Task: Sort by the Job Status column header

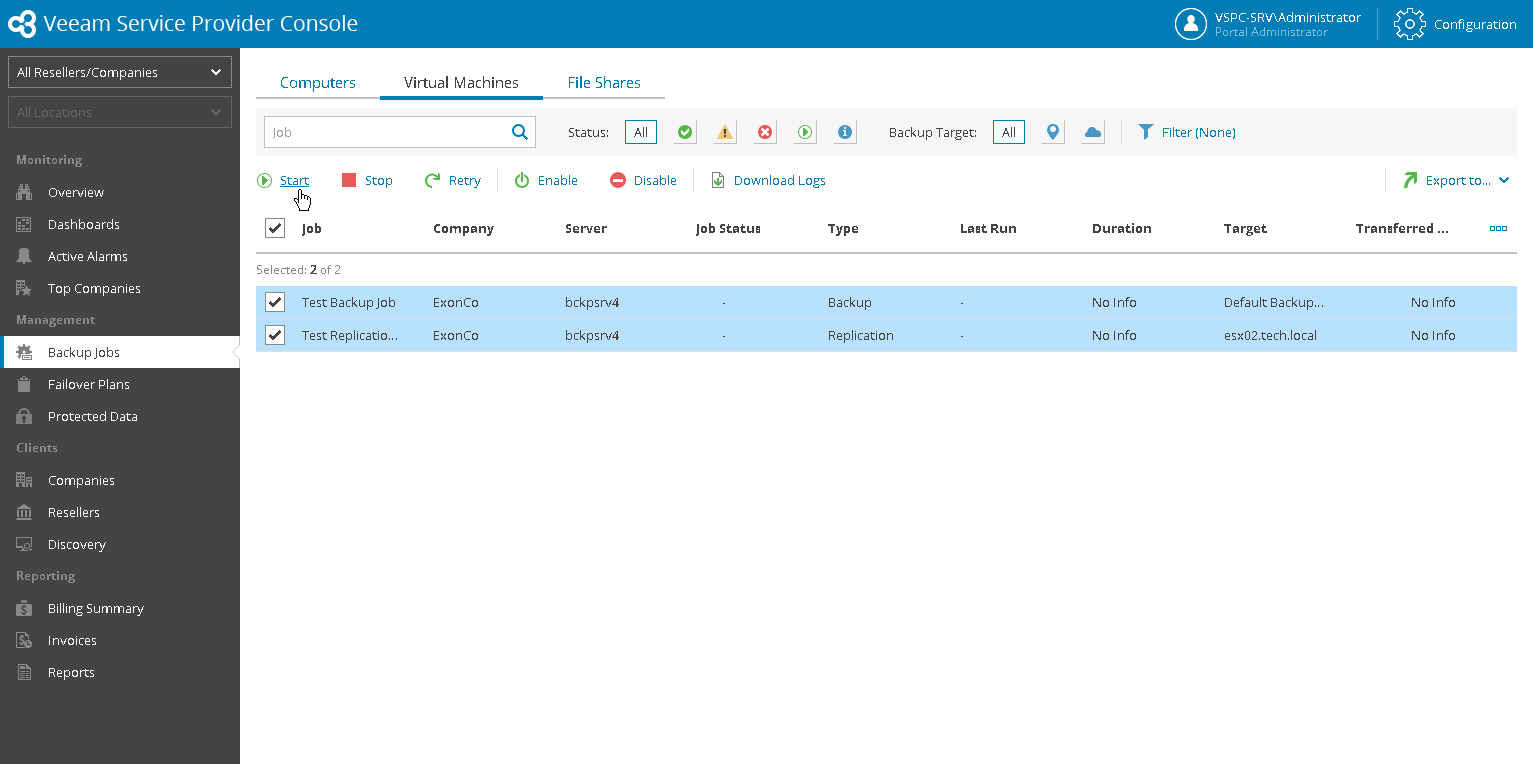Action: pyautogui.click(x=728, y=228)
